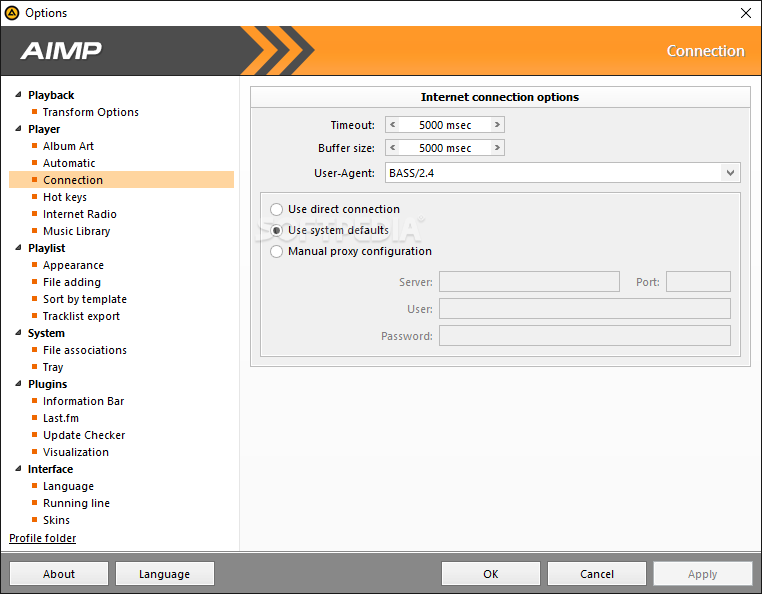This screenshot has width=762, height=594.
Task: Open Running line settings
Action: point(76,503)
